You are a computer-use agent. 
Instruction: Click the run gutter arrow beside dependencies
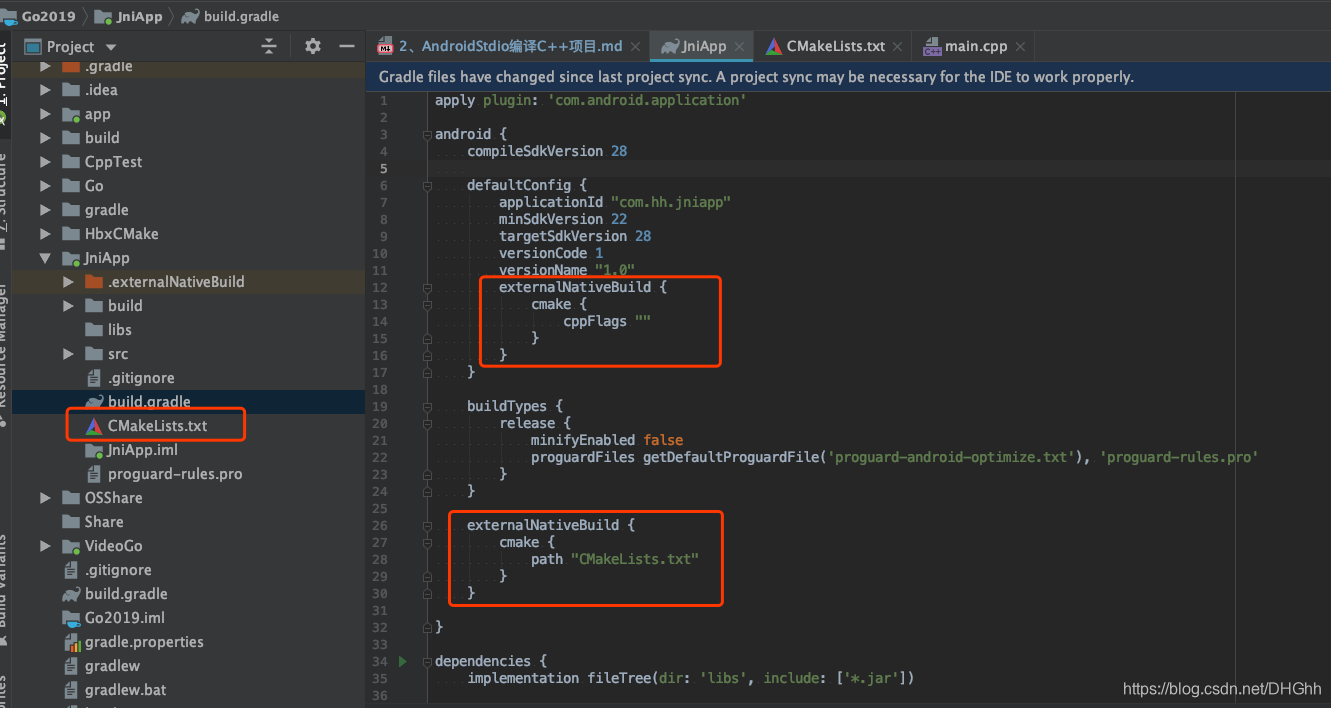(403, 661)
